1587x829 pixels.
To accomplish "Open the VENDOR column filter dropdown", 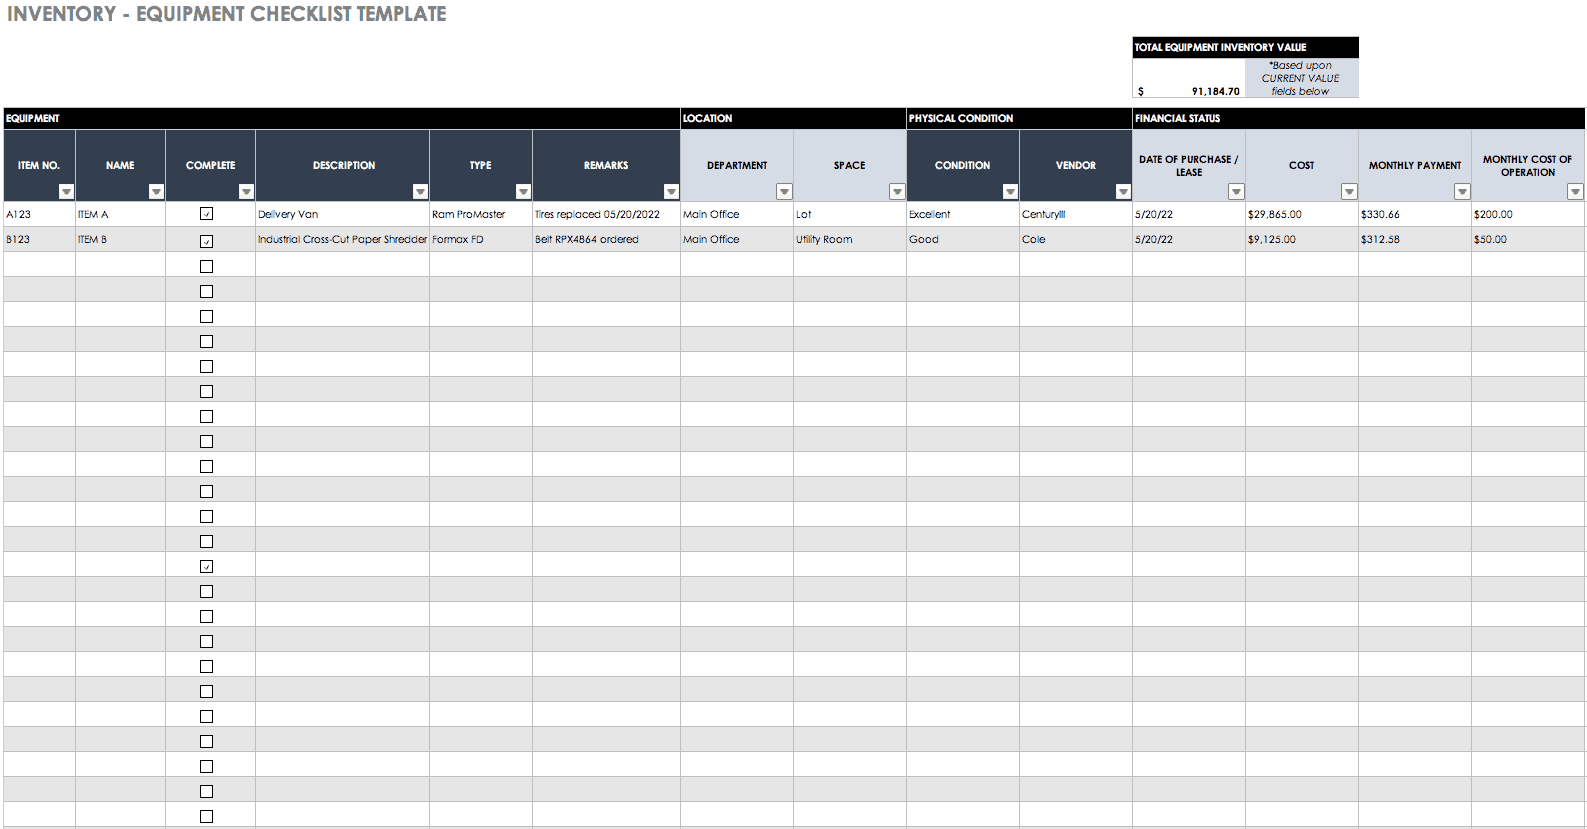I will (x=1123, y=192).
